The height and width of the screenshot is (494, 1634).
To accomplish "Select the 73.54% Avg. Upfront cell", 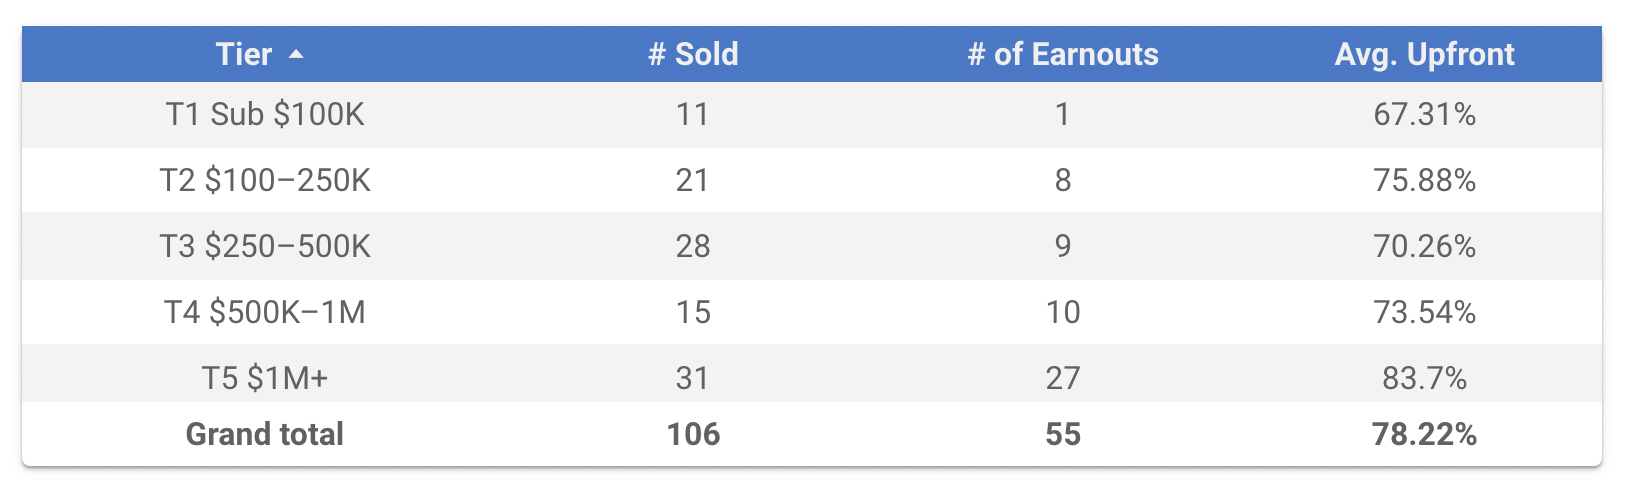I will (x=1424, y=313).
